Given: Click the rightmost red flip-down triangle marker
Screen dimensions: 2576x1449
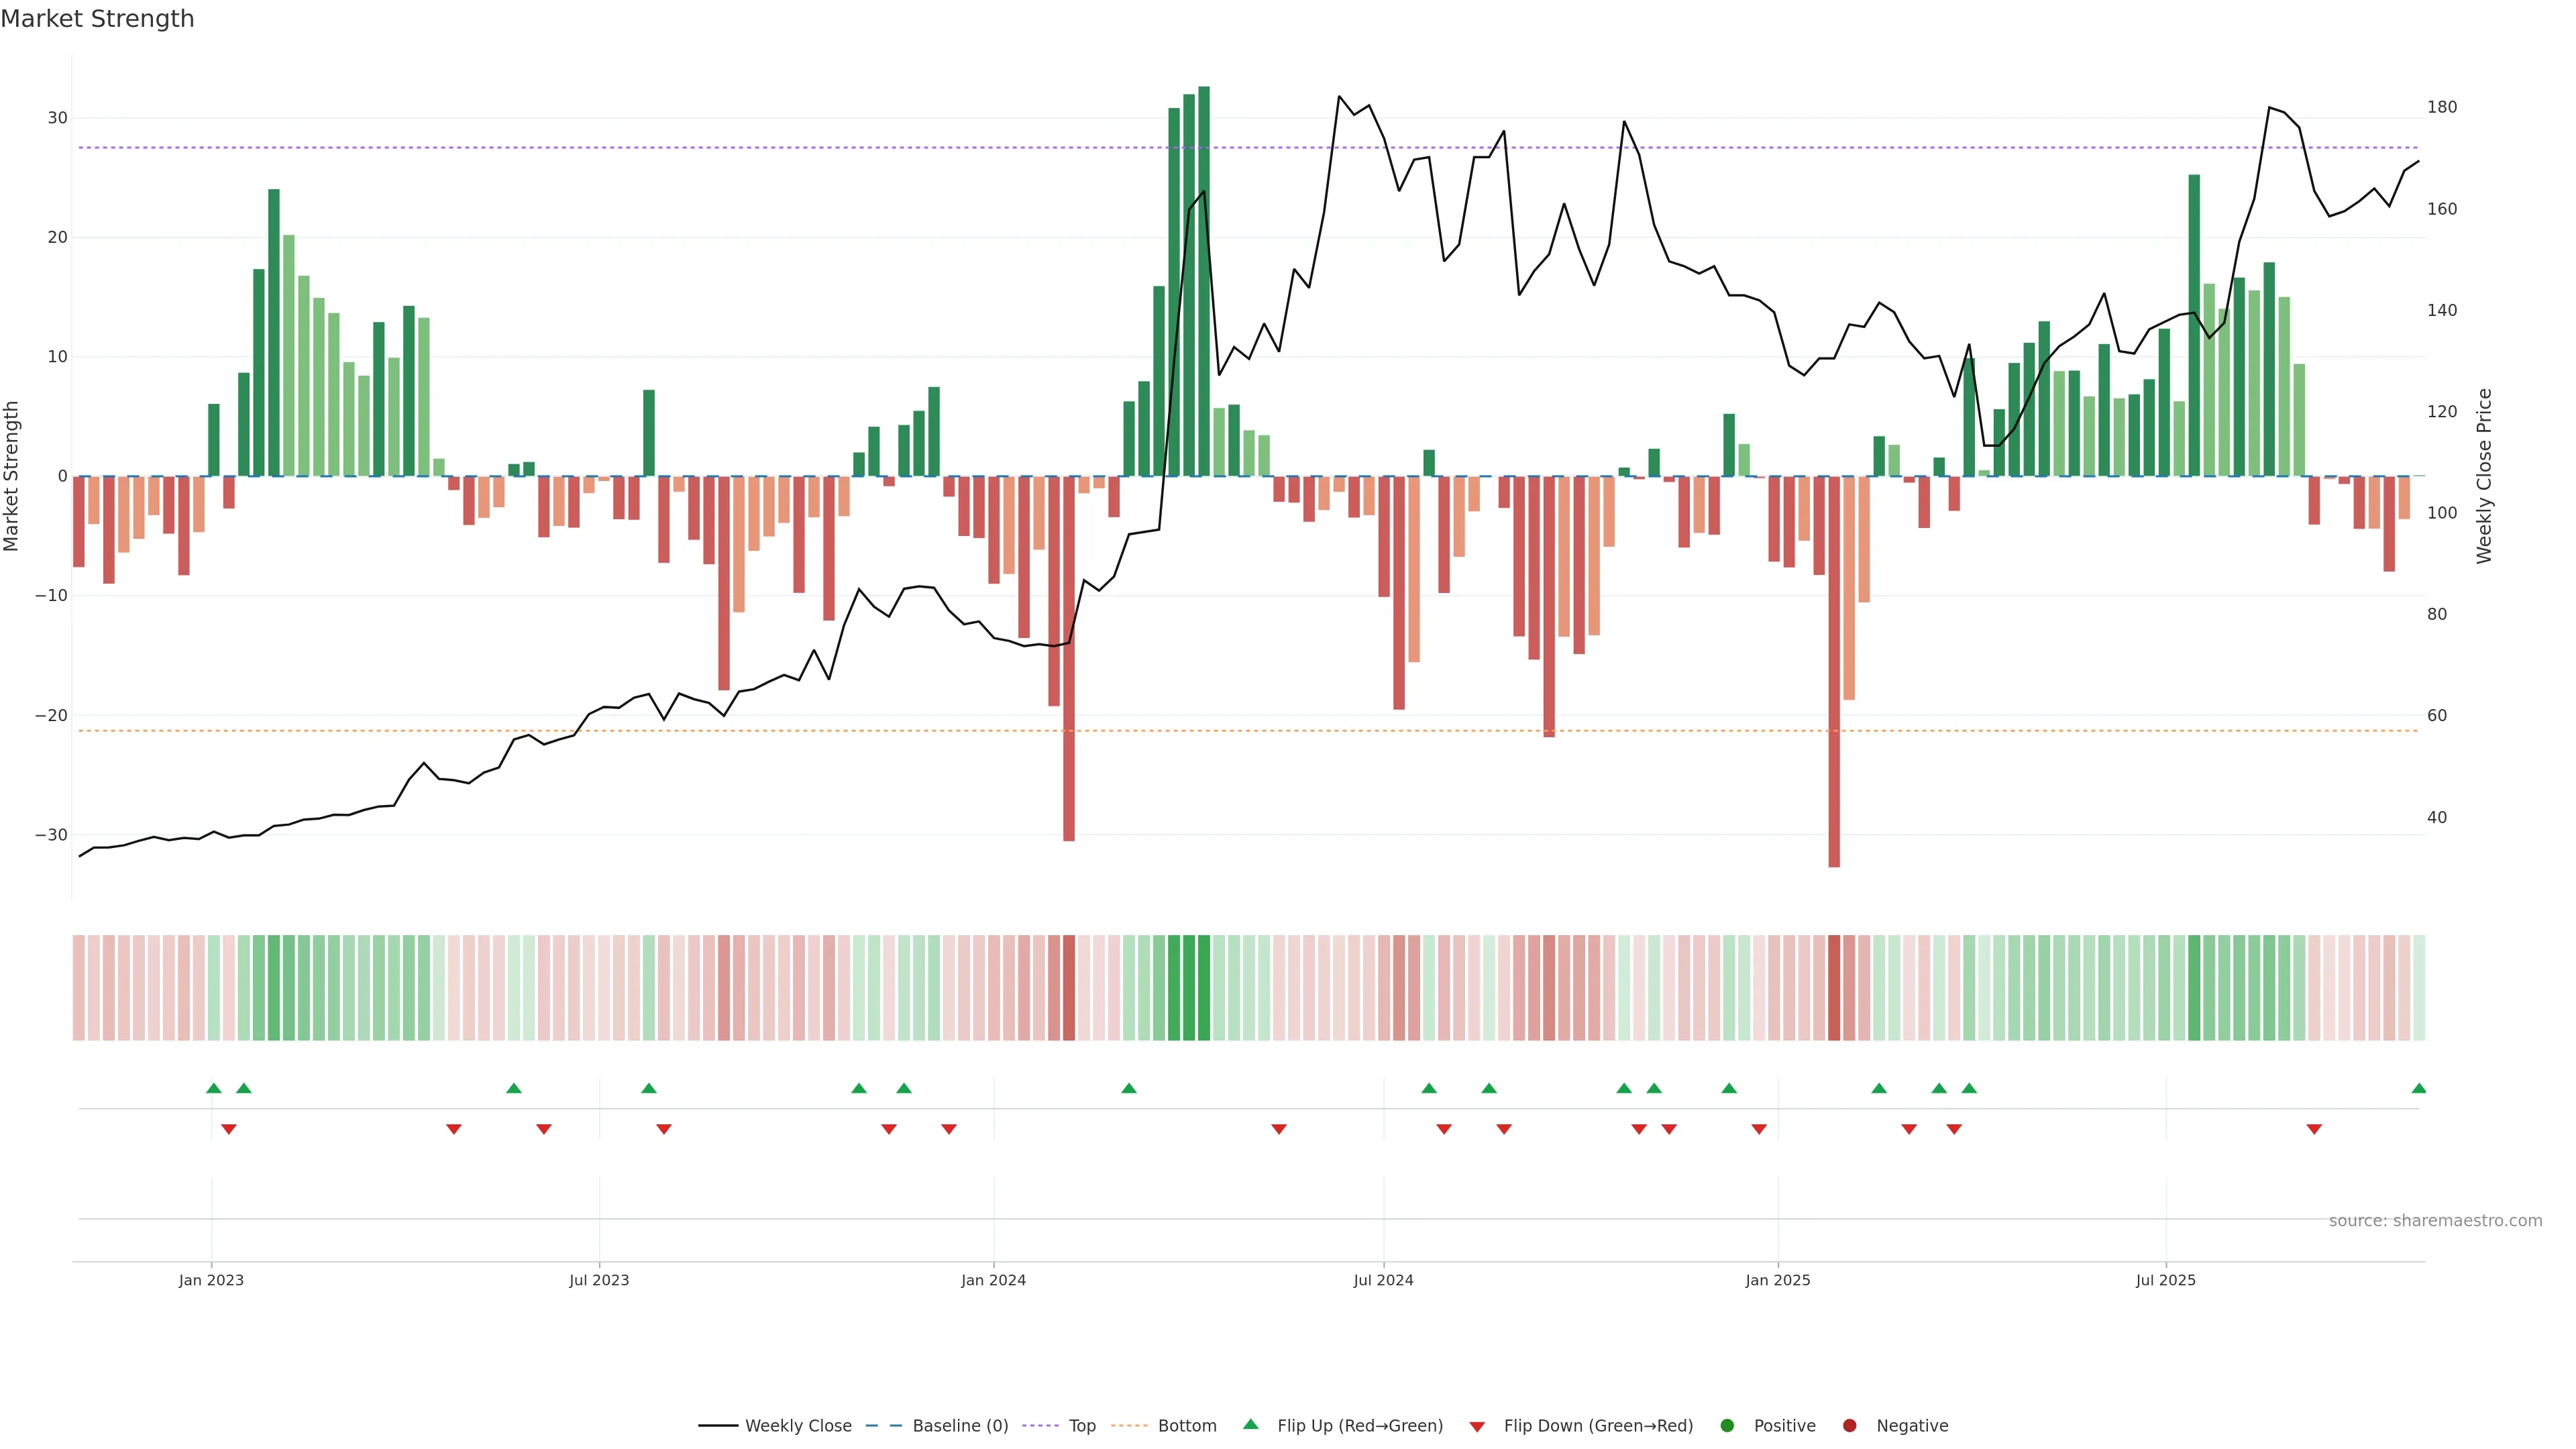Looking at the screenshot, I should click(2313, 1129).
